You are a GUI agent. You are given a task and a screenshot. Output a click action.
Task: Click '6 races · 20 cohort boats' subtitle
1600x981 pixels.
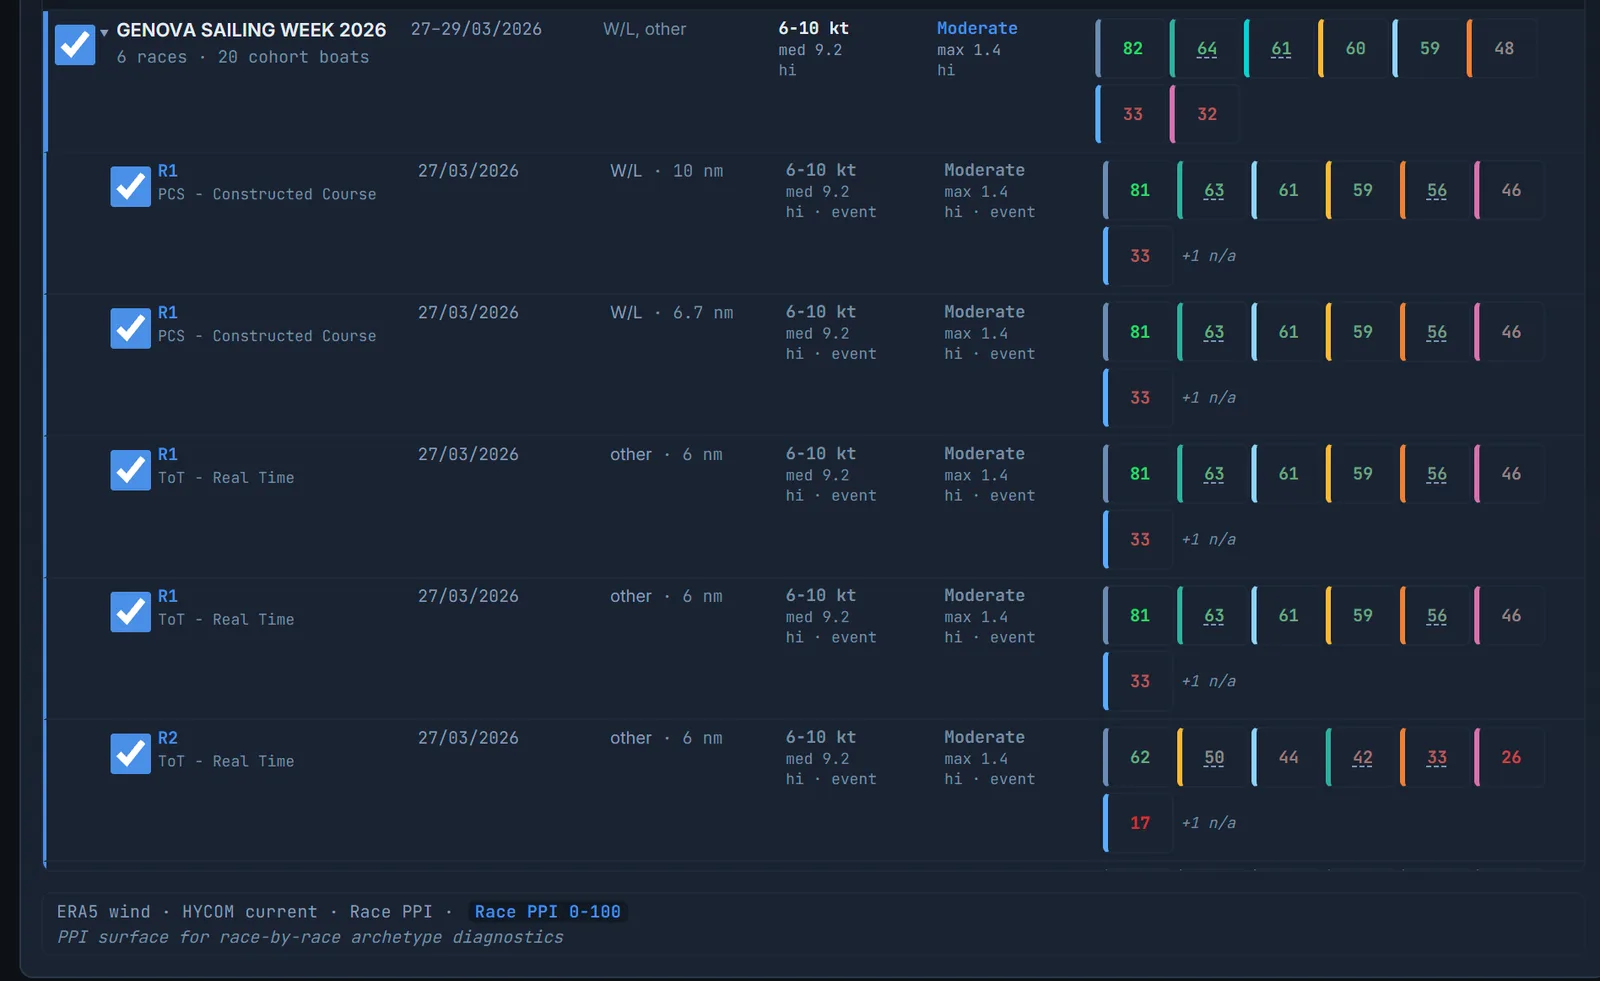243,57
